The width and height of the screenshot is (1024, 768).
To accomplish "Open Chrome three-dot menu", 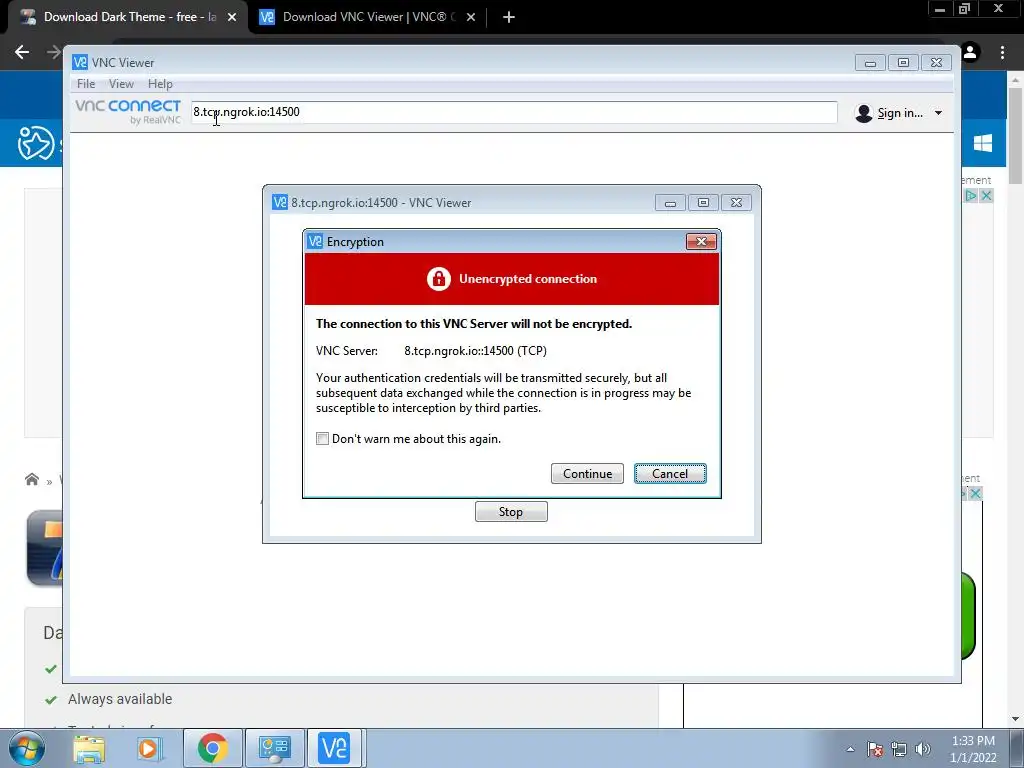I will 1002,52.
